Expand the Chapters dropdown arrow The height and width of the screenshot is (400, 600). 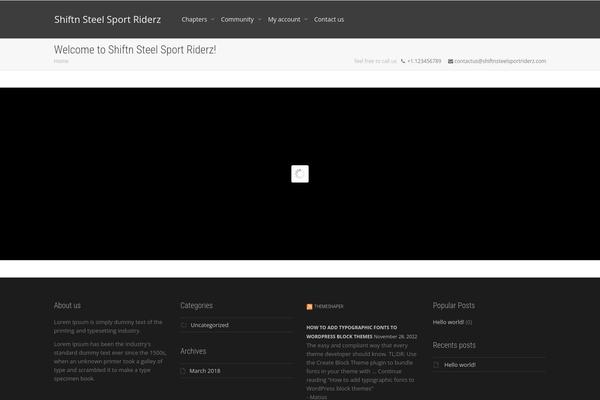click(x=212, y=20)
